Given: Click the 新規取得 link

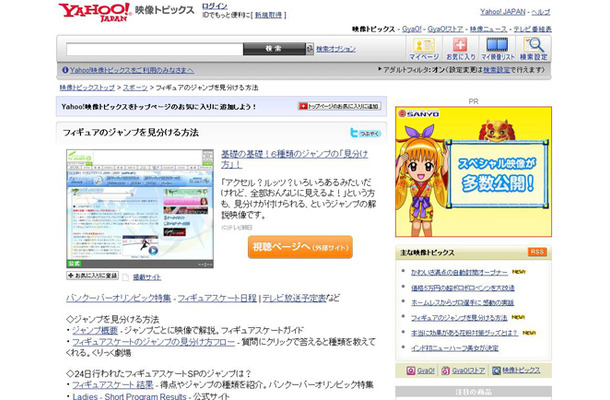Looking at the screenshot, I should click(x=268, y=15).
